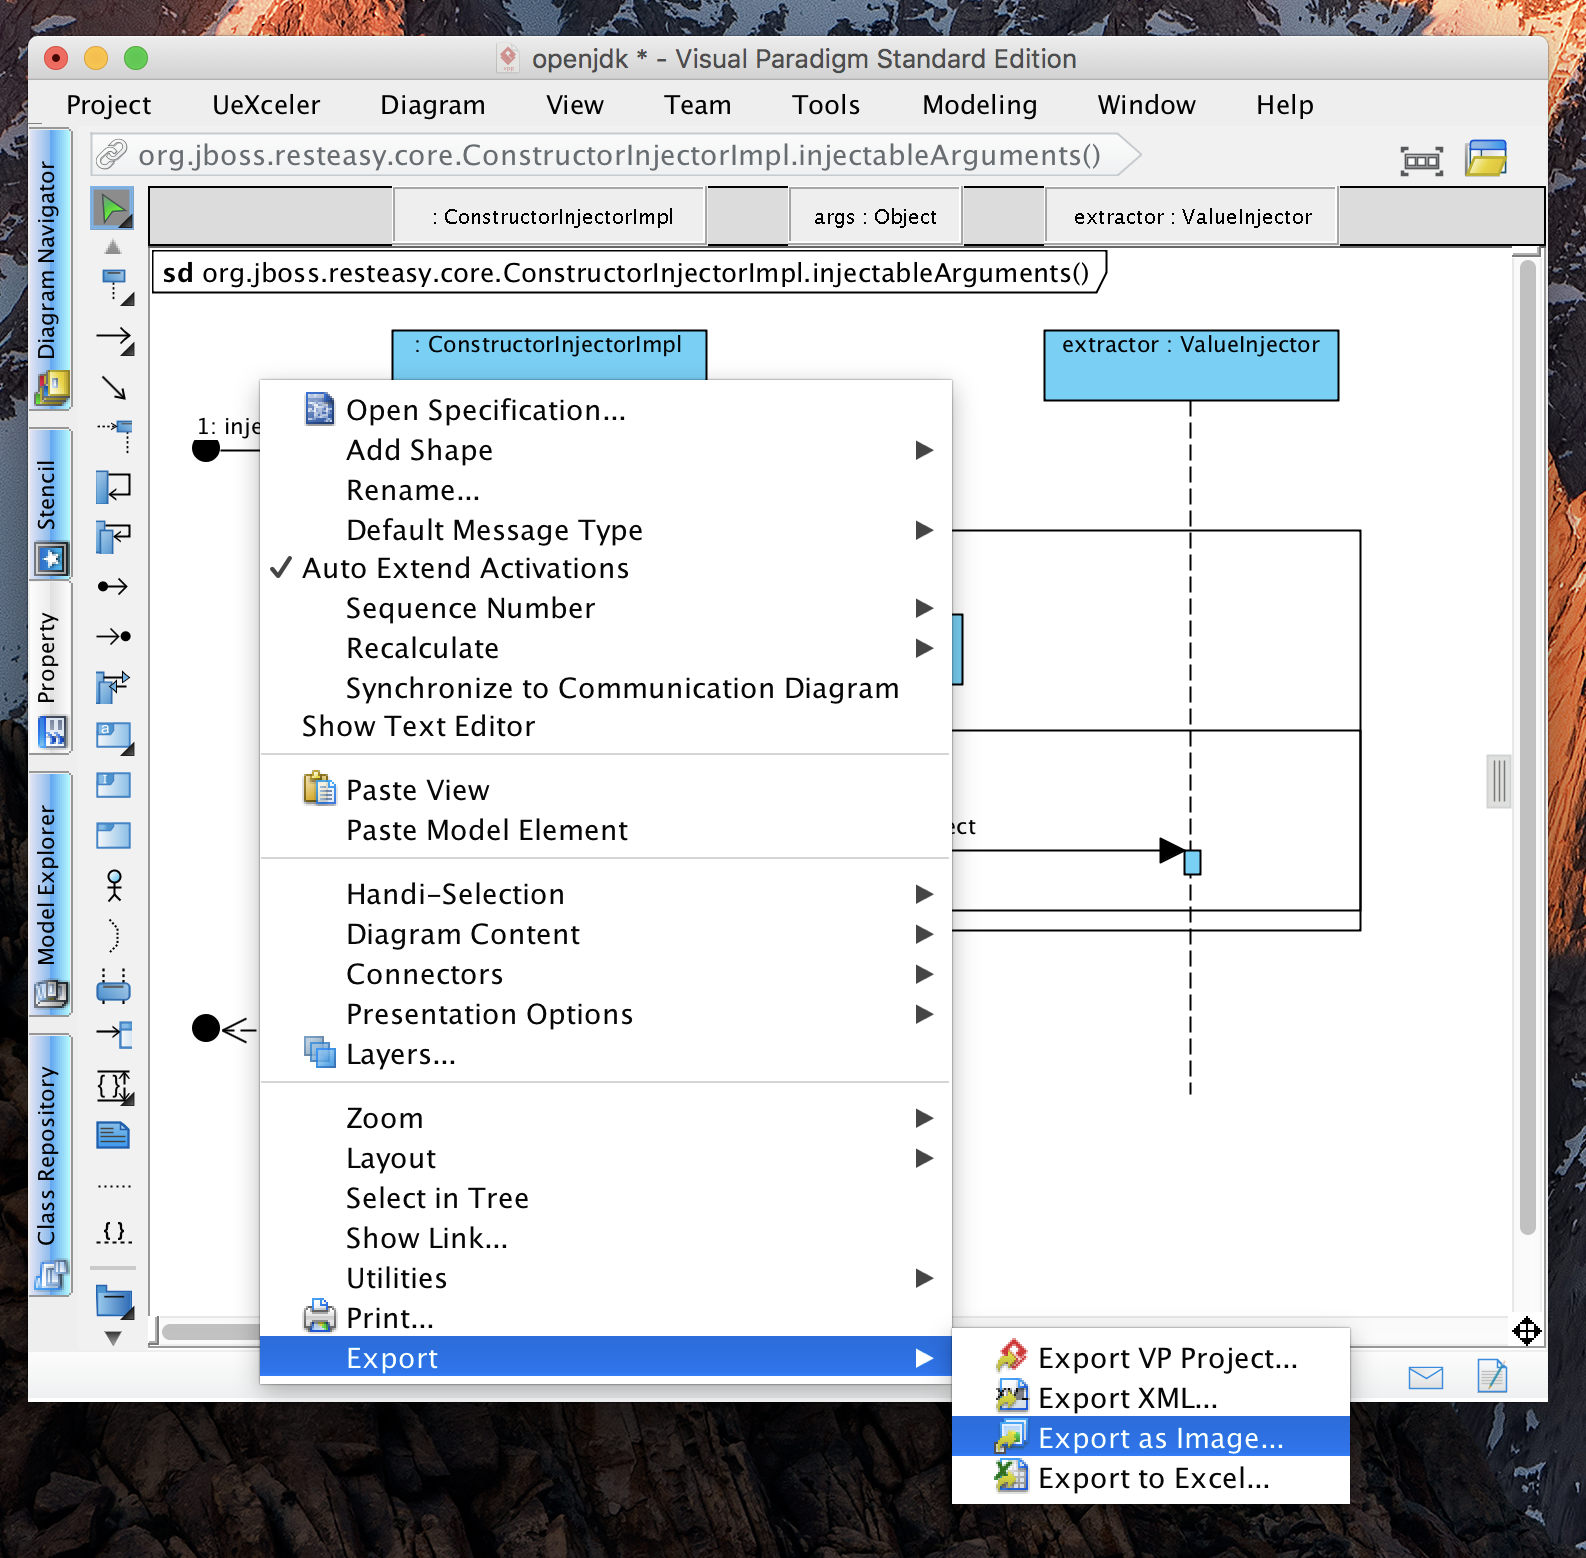Open the Modeling menu
Screen dimensions: 1586x1558
pyautogui.click(x=979, y=105)
